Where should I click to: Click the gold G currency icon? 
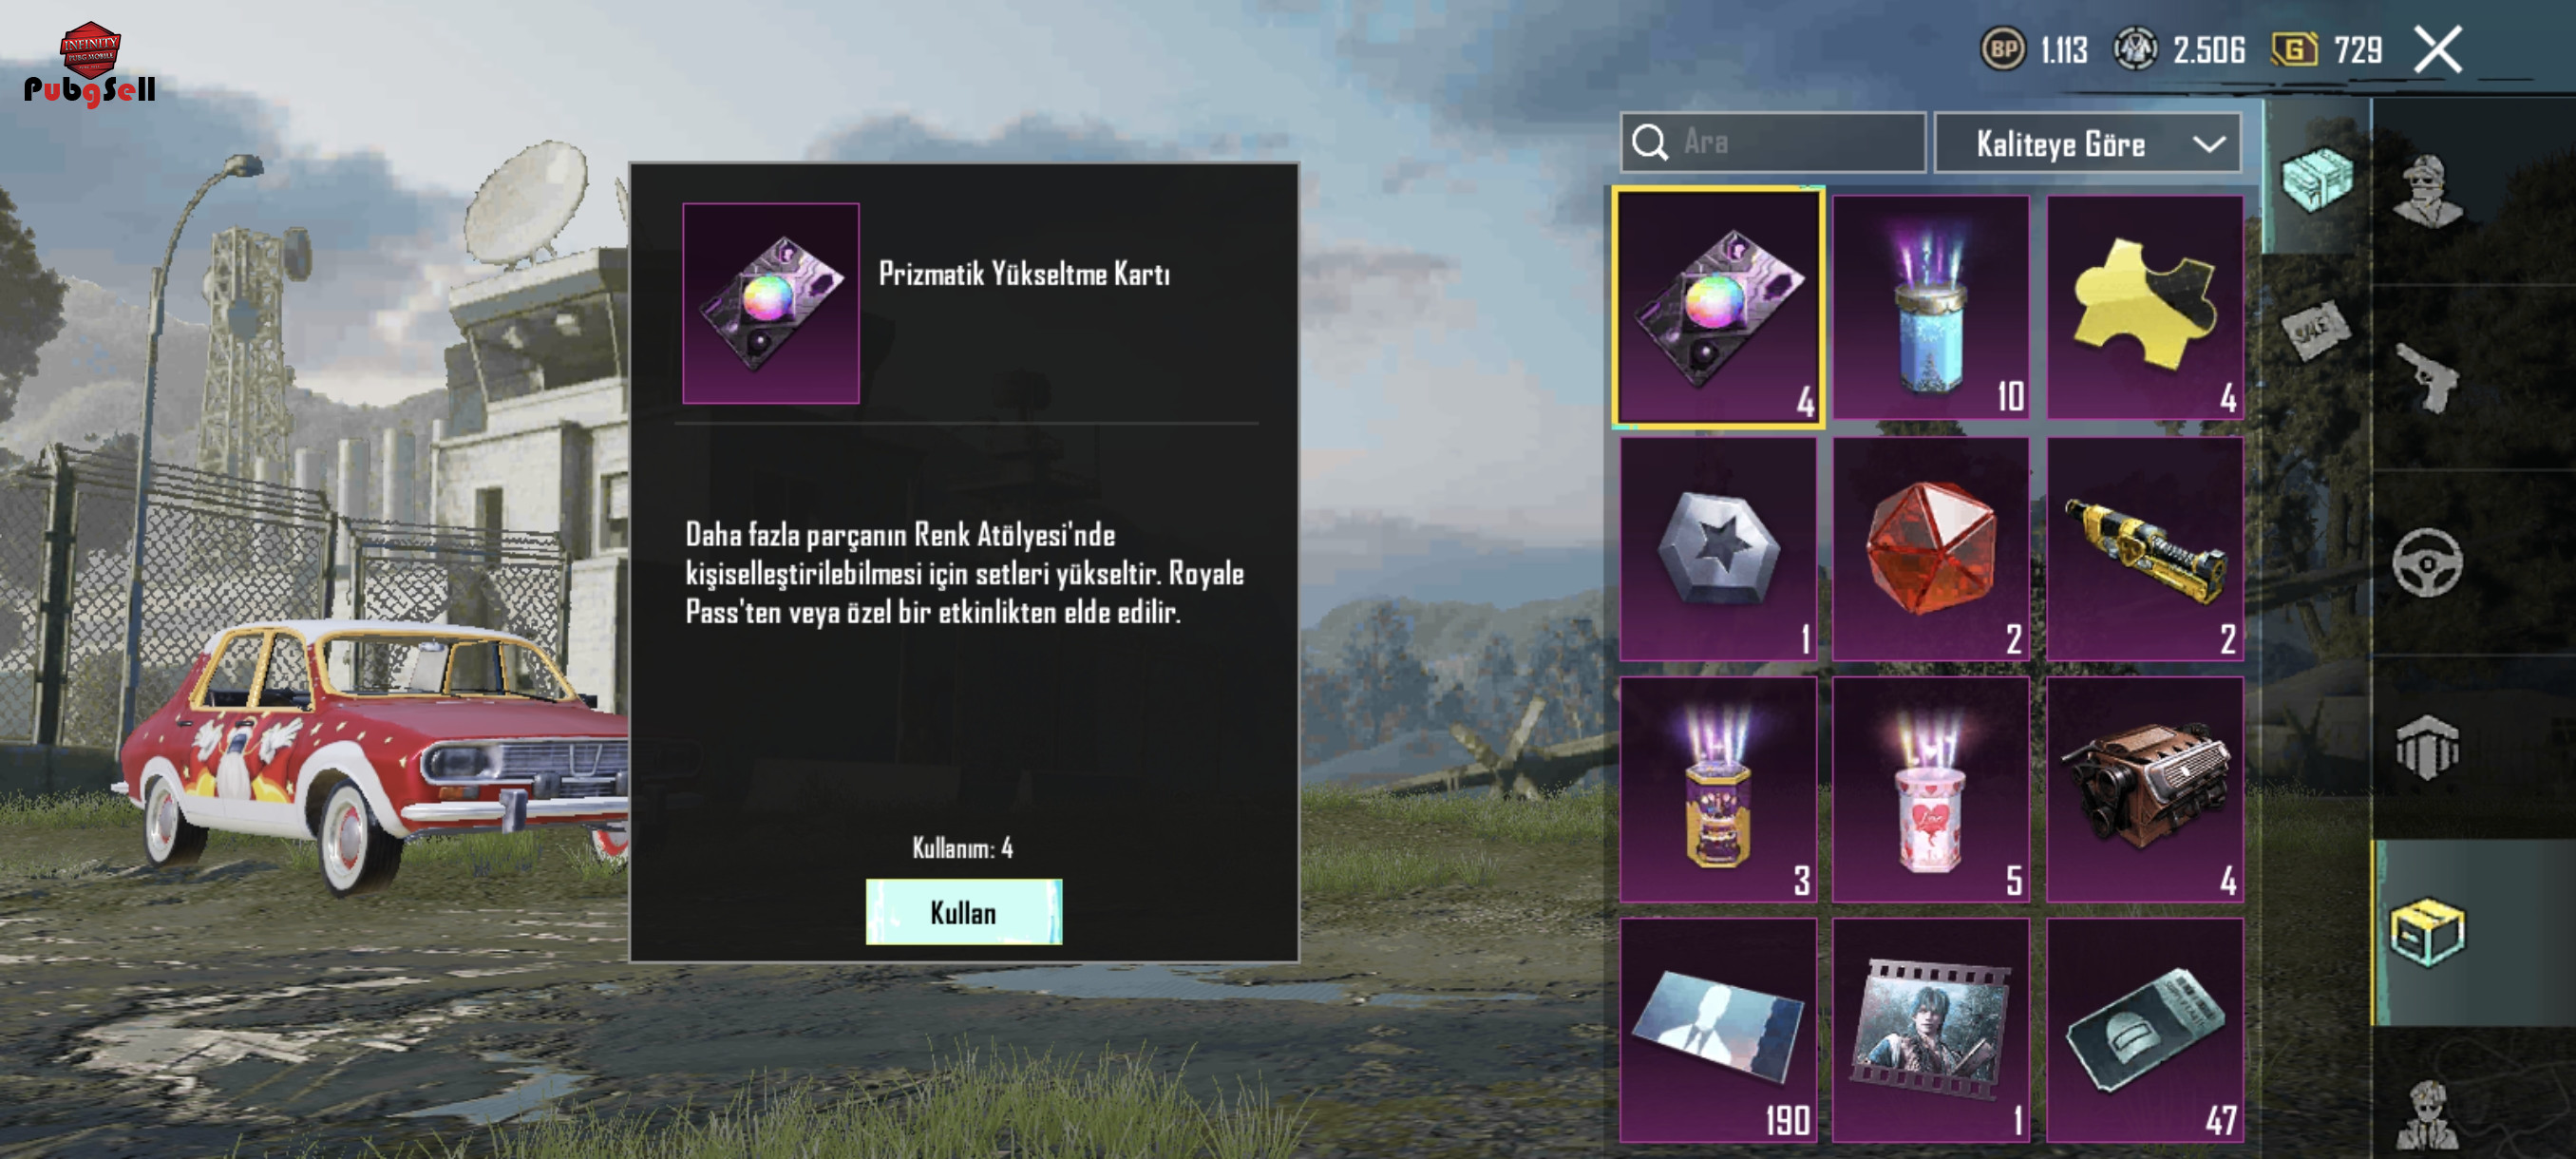pyautogui.click(x=2295, y=49)
